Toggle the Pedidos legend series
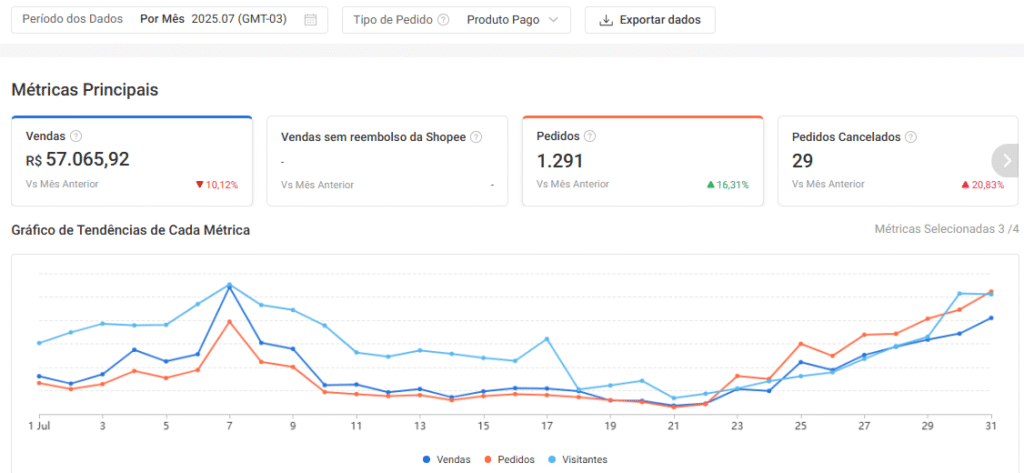The height and width of the screenshot is (473, 1024). pos(508,459)
